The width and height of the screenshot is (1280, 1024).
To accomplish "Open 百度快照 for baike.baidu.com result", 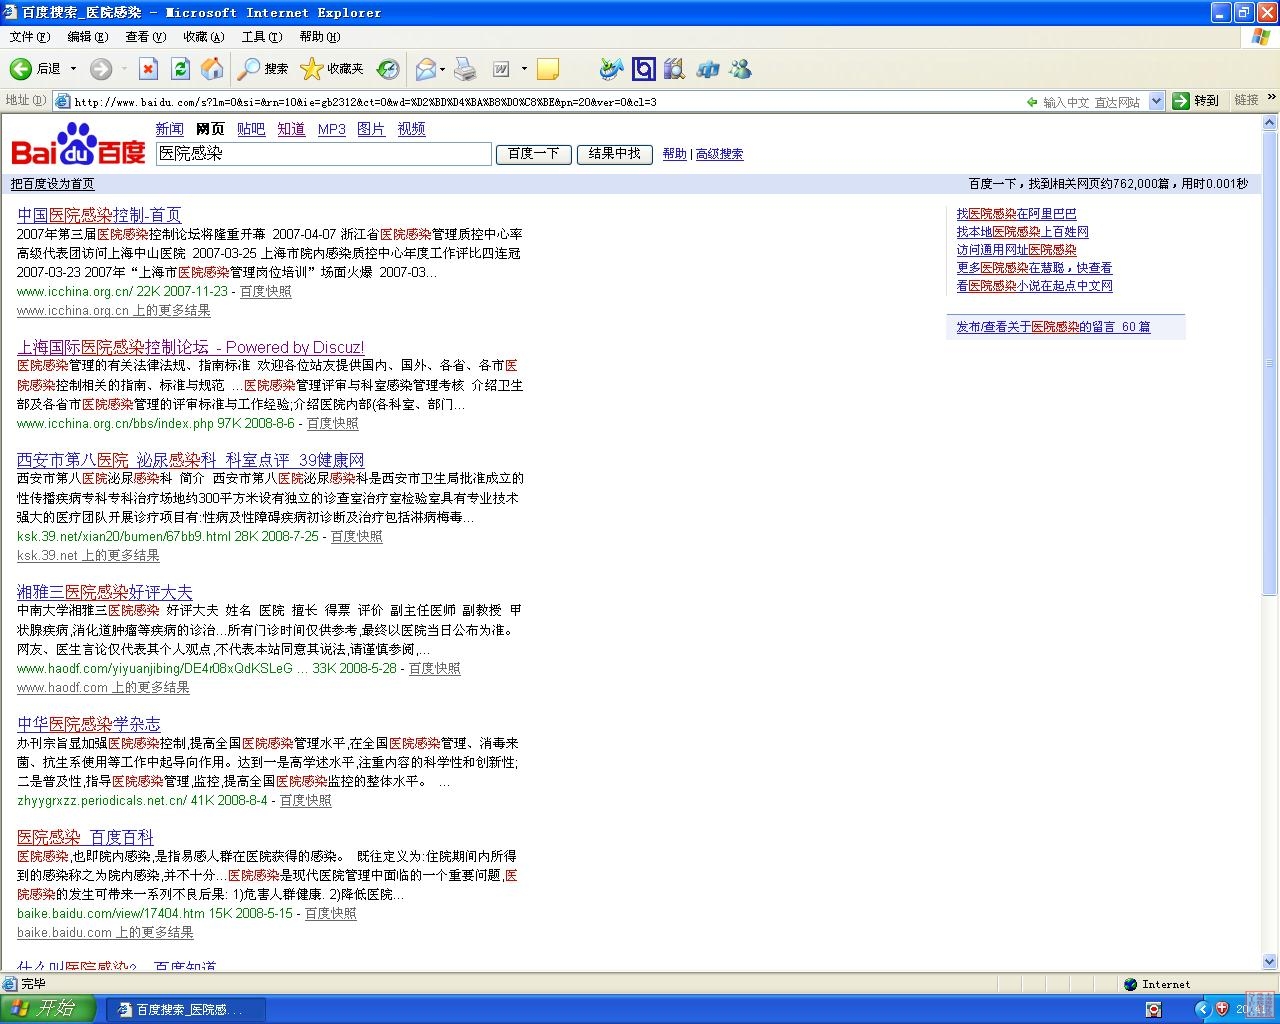I will point(330,914).
